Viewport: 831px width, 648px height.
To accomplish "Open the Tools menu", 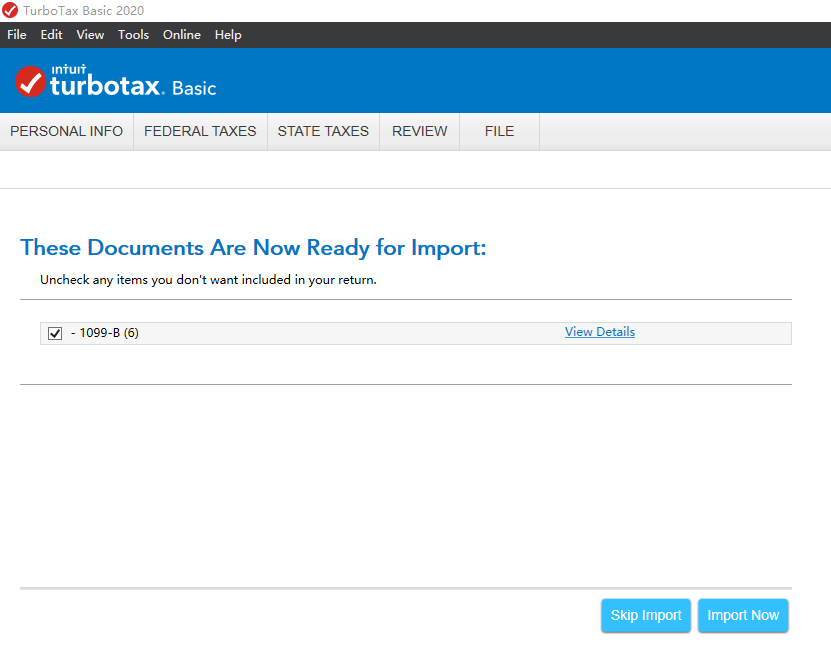I will click(133, 35).
